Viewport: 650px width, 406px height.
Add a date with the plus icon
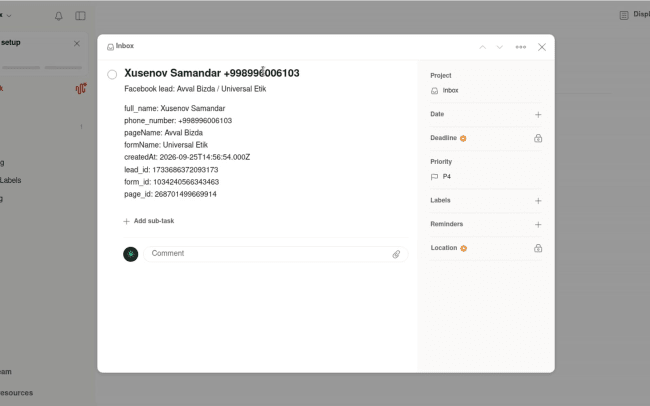point(538,114)
